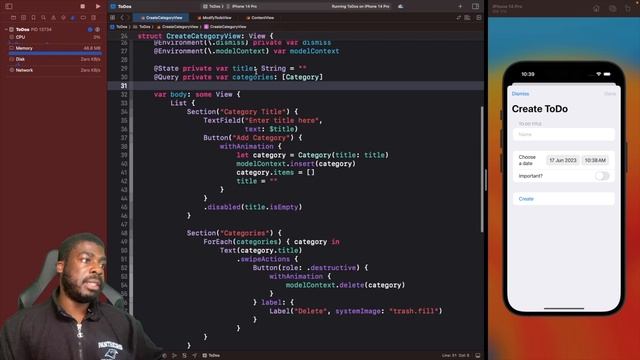Click the simulator screenshot icon

612,8
